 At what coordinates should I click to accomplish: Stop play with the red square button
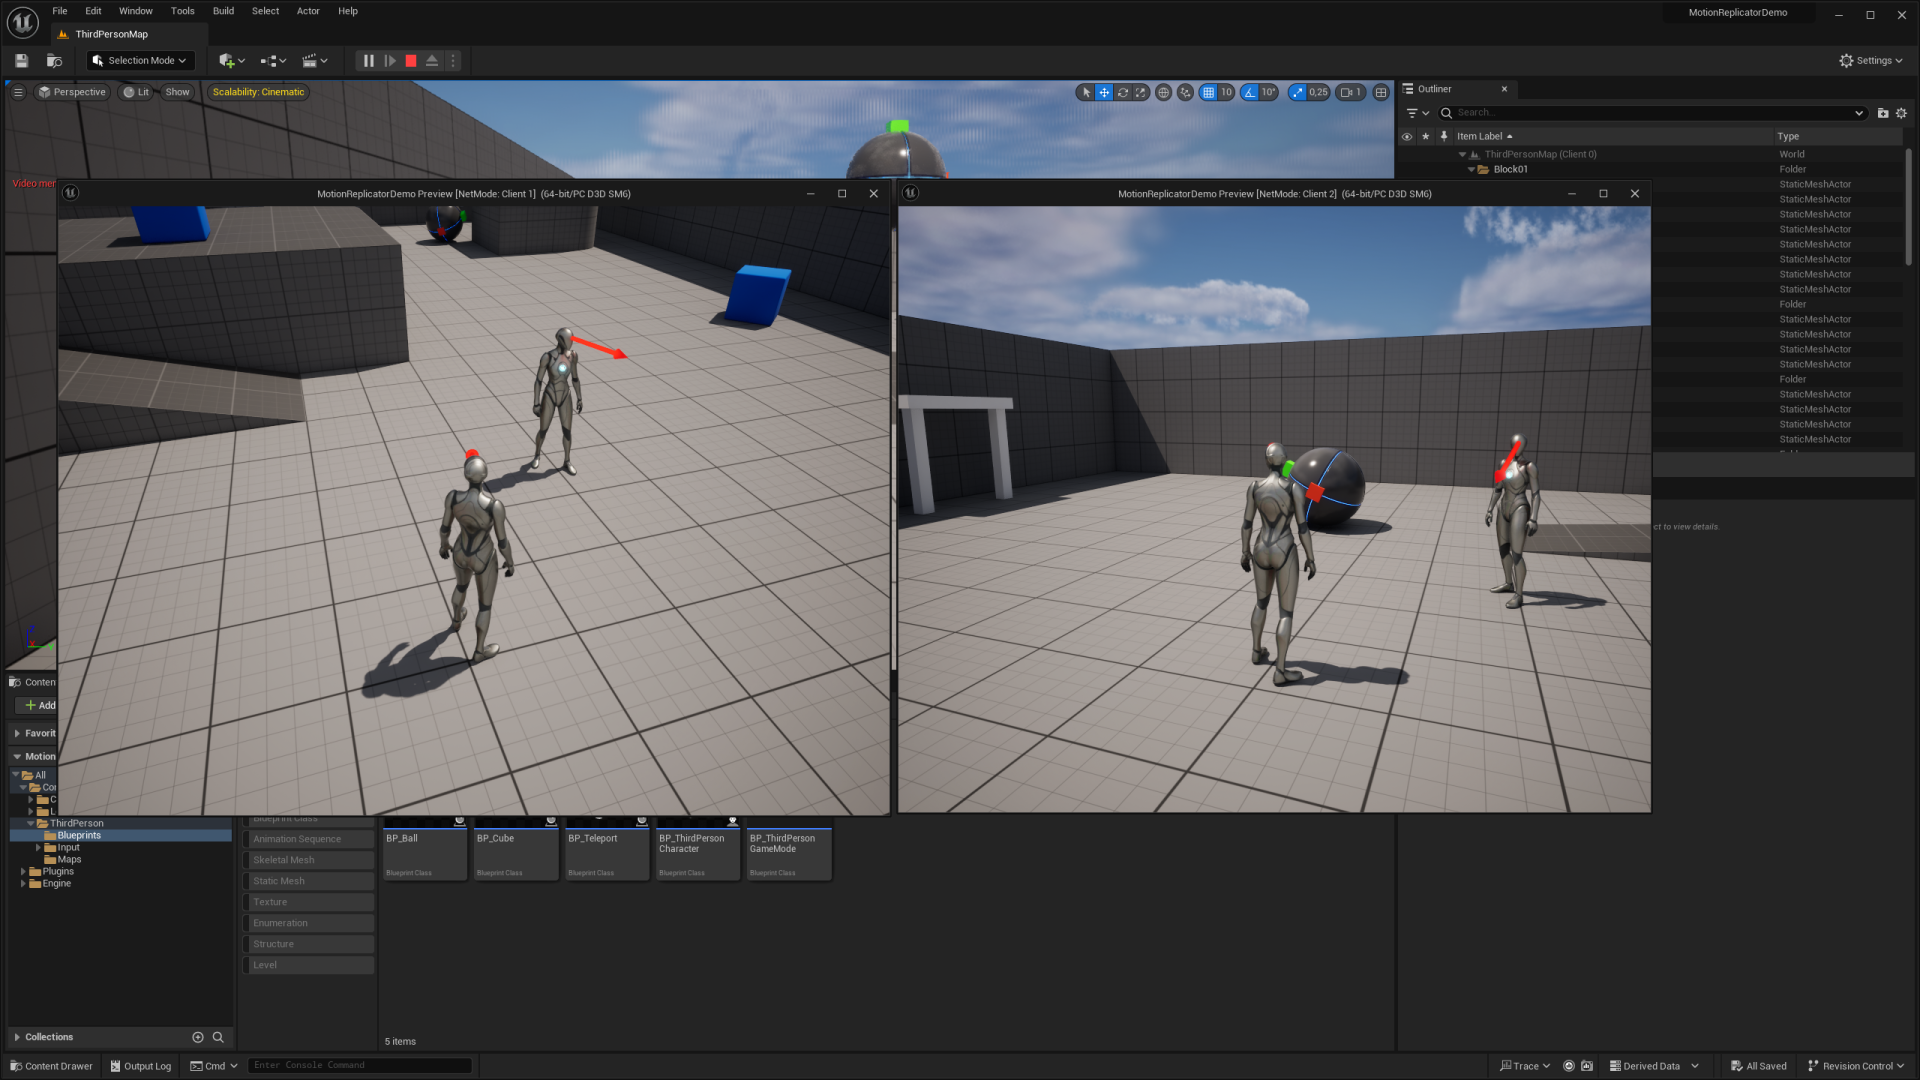coord(410,60)
